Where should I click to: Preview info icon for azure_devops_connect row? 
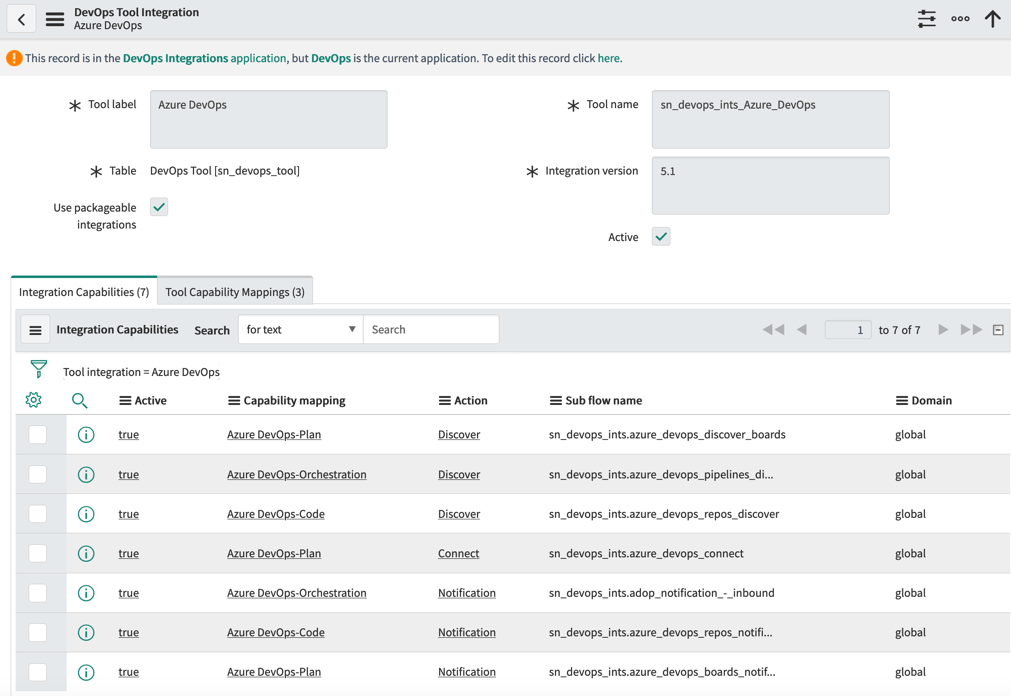point(86,553)
